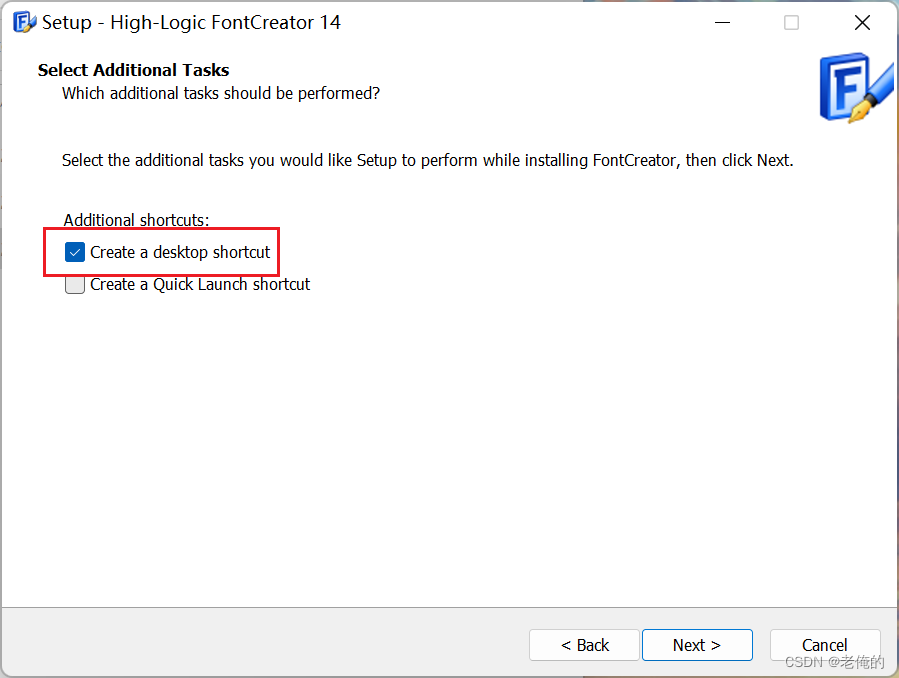Click Back to return to the previous step
The height and width of the screenshot is (678, 899).
[x=584, y=645]
